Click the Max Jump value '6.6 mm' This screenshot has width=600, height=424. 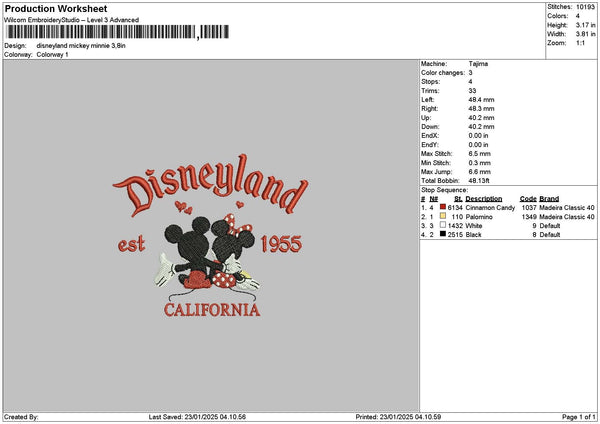(479, 172)
